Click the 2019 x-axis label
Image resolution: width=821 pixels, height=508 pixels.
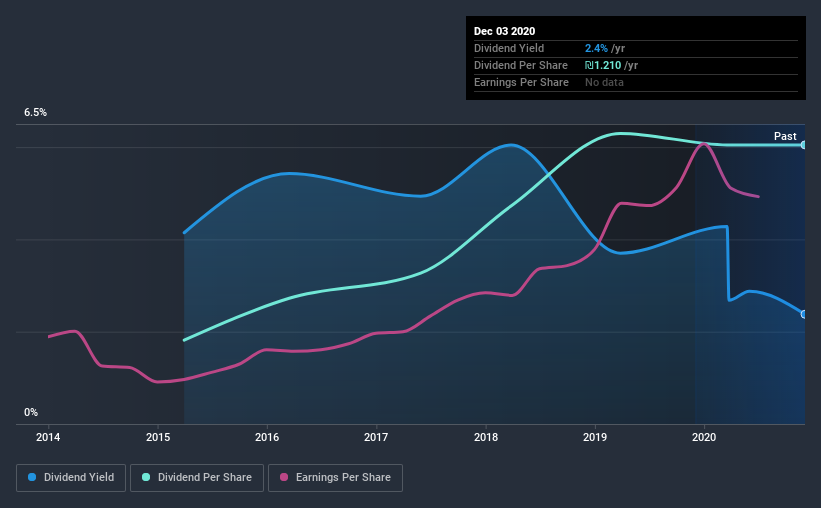595,437
